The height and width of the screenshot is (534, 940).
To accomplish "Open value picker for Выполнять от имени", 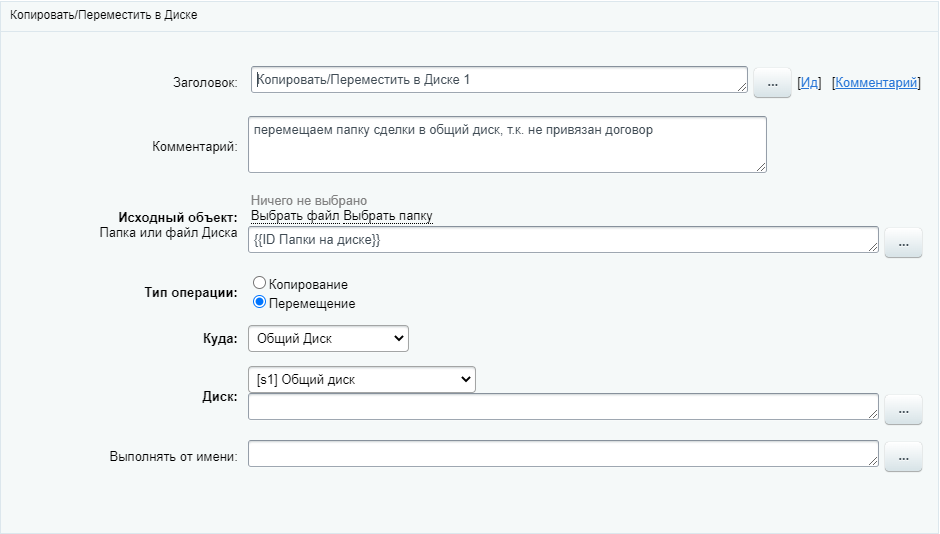I will 903,457.
